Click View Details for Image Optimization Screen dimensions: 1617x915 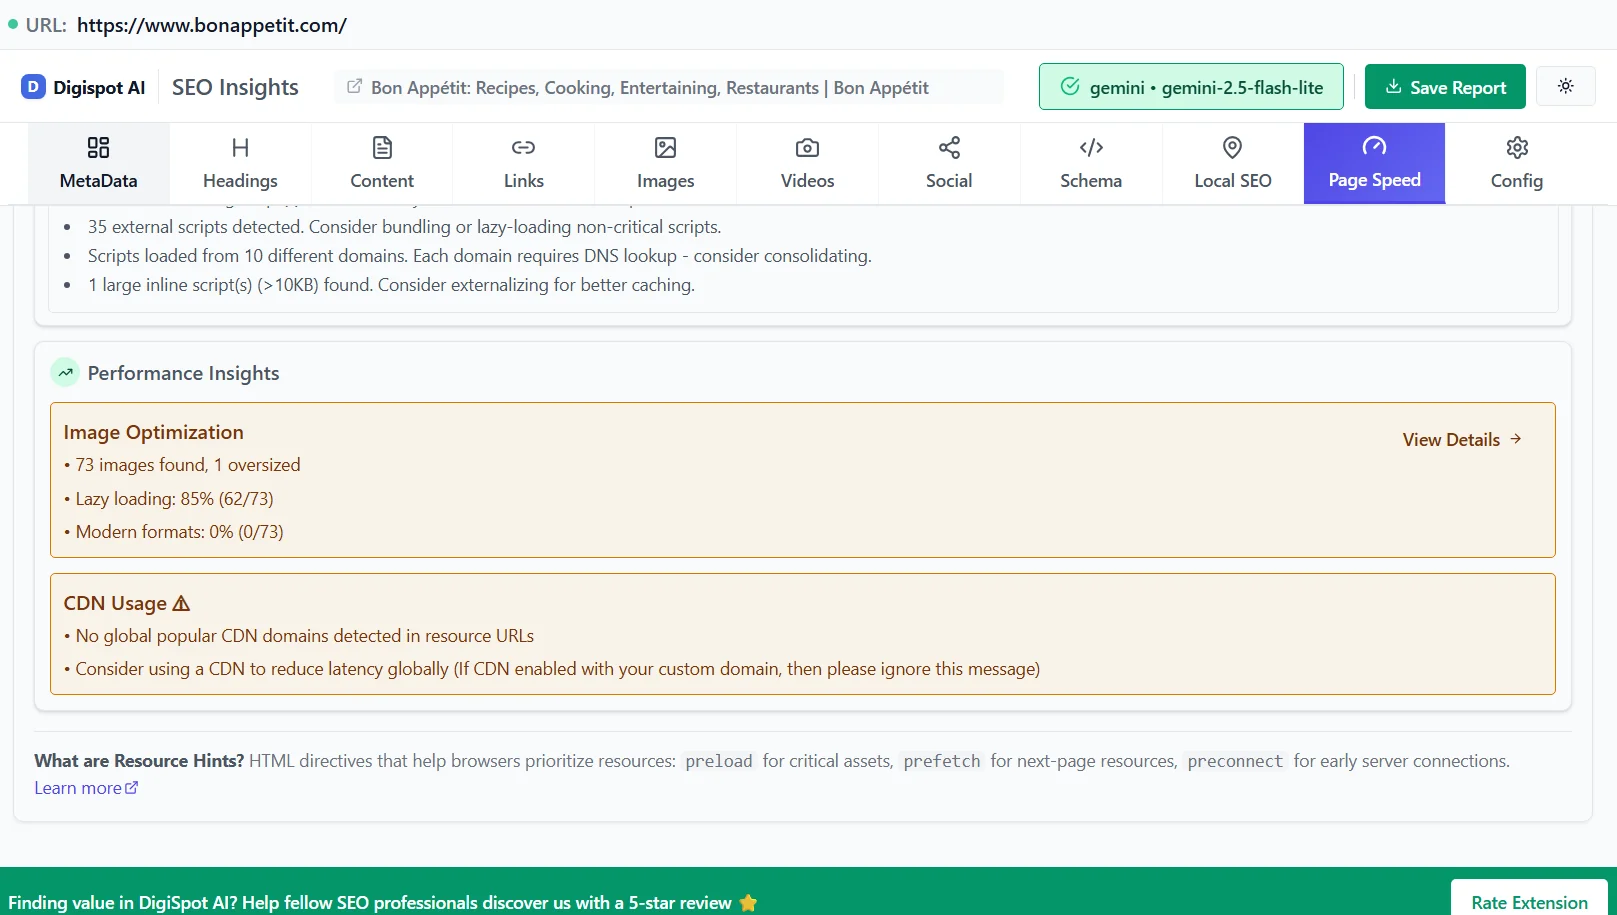tap(1462, 440)
